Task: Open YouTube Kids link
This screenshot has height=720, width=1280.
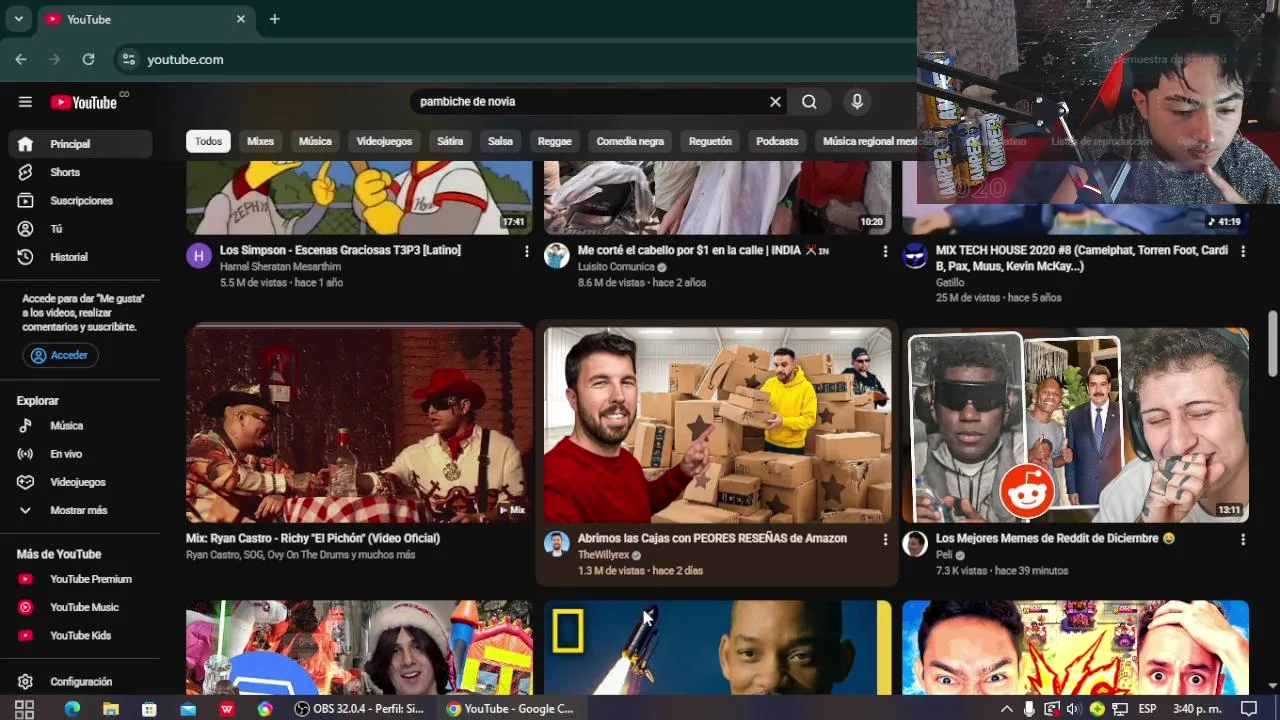Action: 81,635
